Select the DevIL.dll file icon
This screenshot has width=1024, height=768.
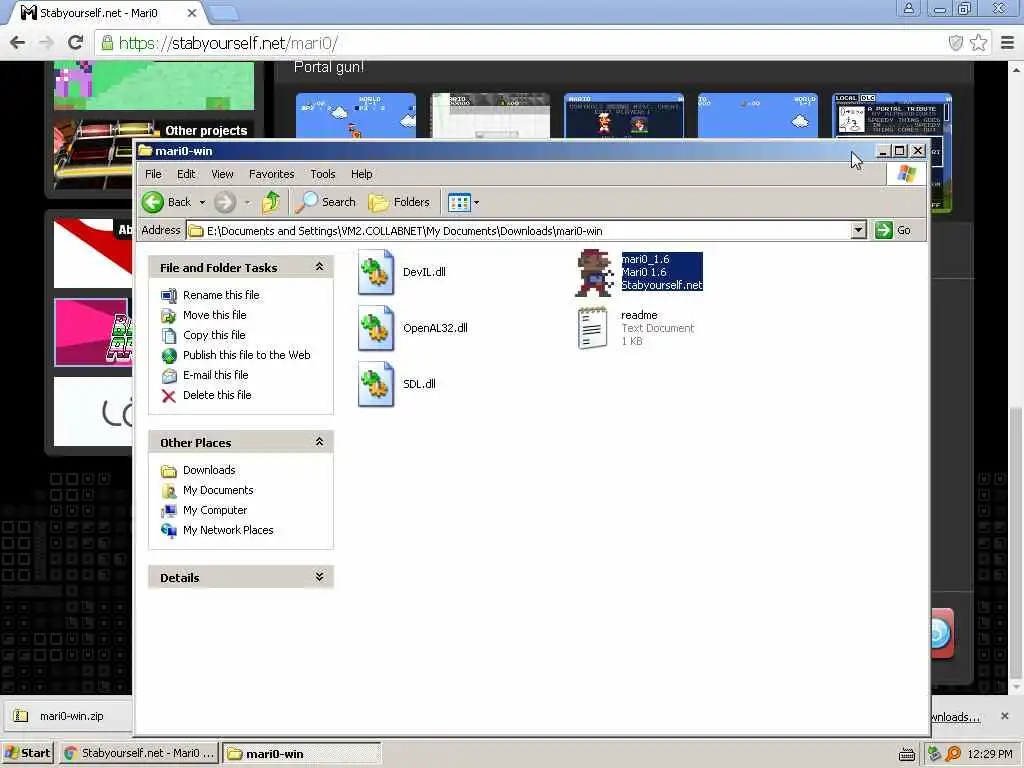pyautogui.click(x=376, y=272)
